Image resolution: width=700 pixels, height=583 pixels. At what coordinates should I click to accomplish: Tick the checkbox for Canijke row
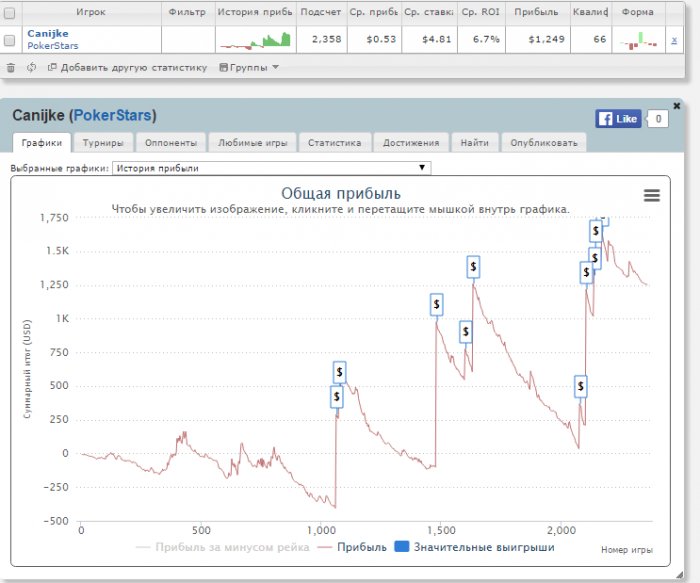pyautogui.click(x=9, y=40)
